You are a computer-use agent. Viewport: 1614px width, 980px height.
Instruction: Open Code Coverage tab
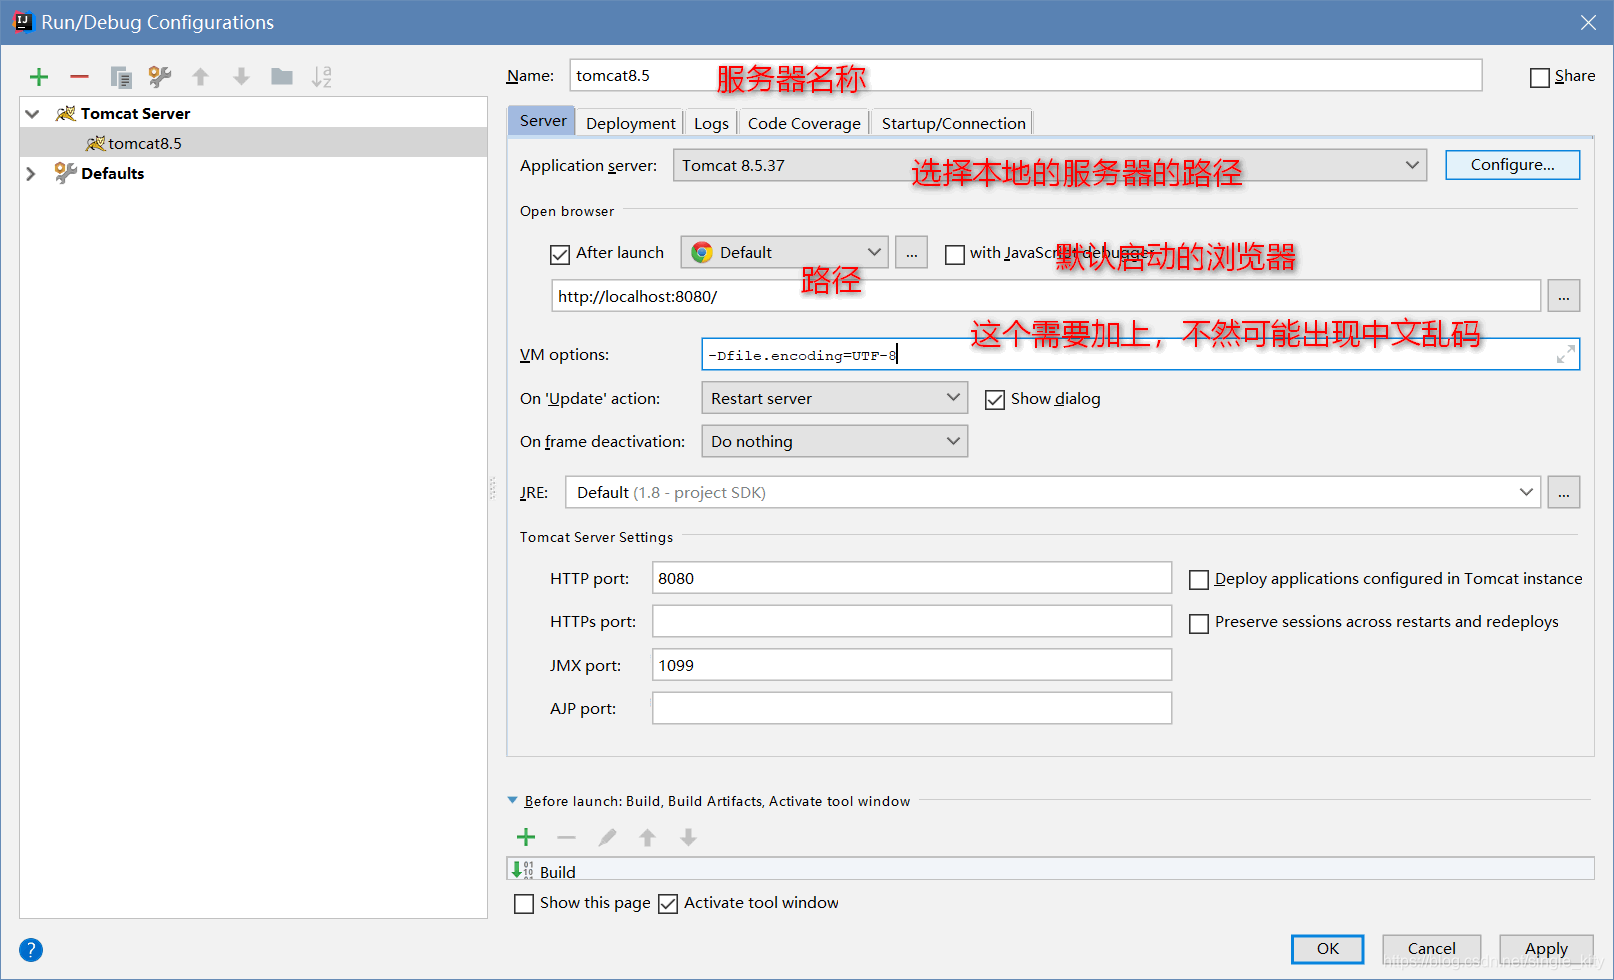coord(804,123)
